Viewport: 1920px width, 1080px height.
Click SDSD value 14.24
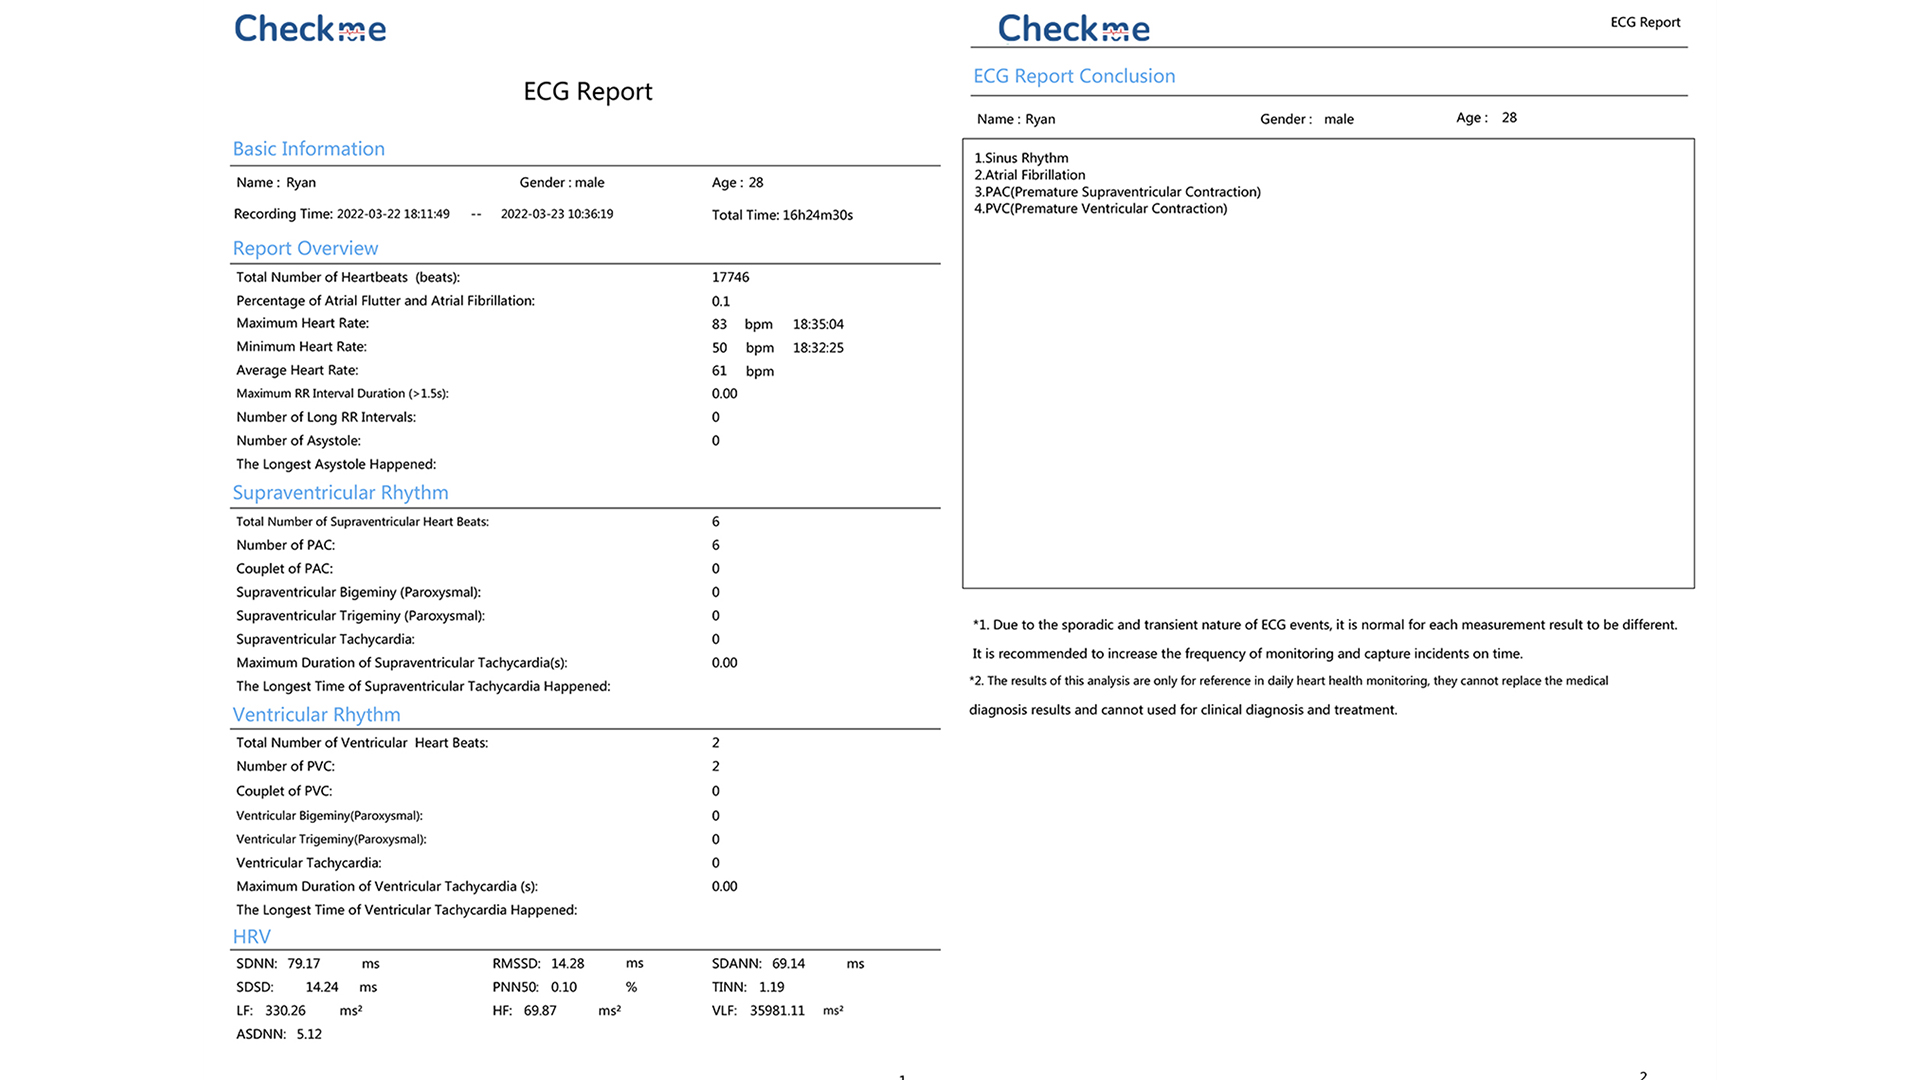click(322, 987)
